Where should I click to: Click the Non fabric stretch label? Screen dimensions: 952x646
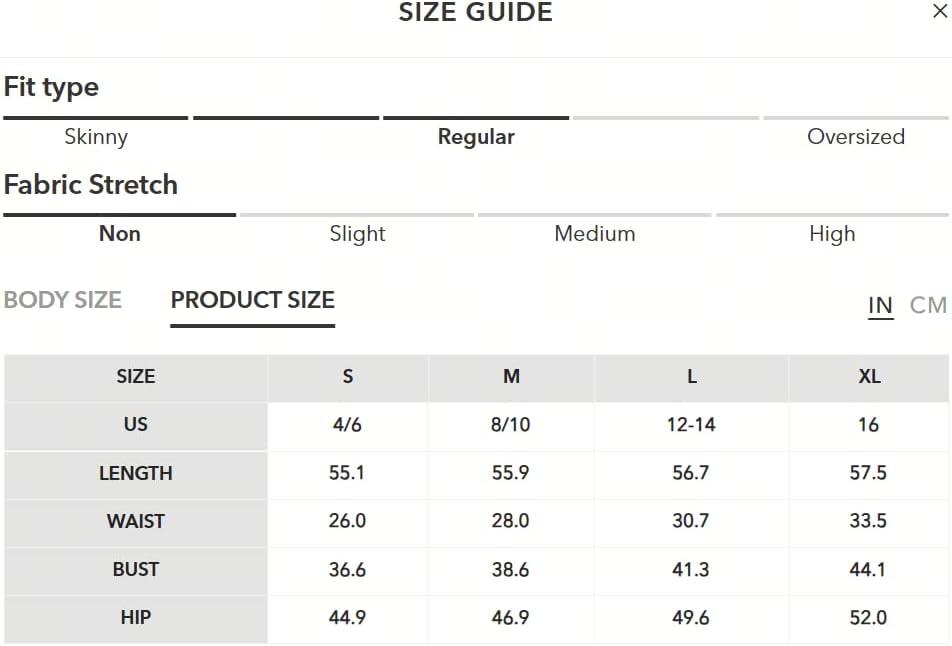click(x=120, y=234)
